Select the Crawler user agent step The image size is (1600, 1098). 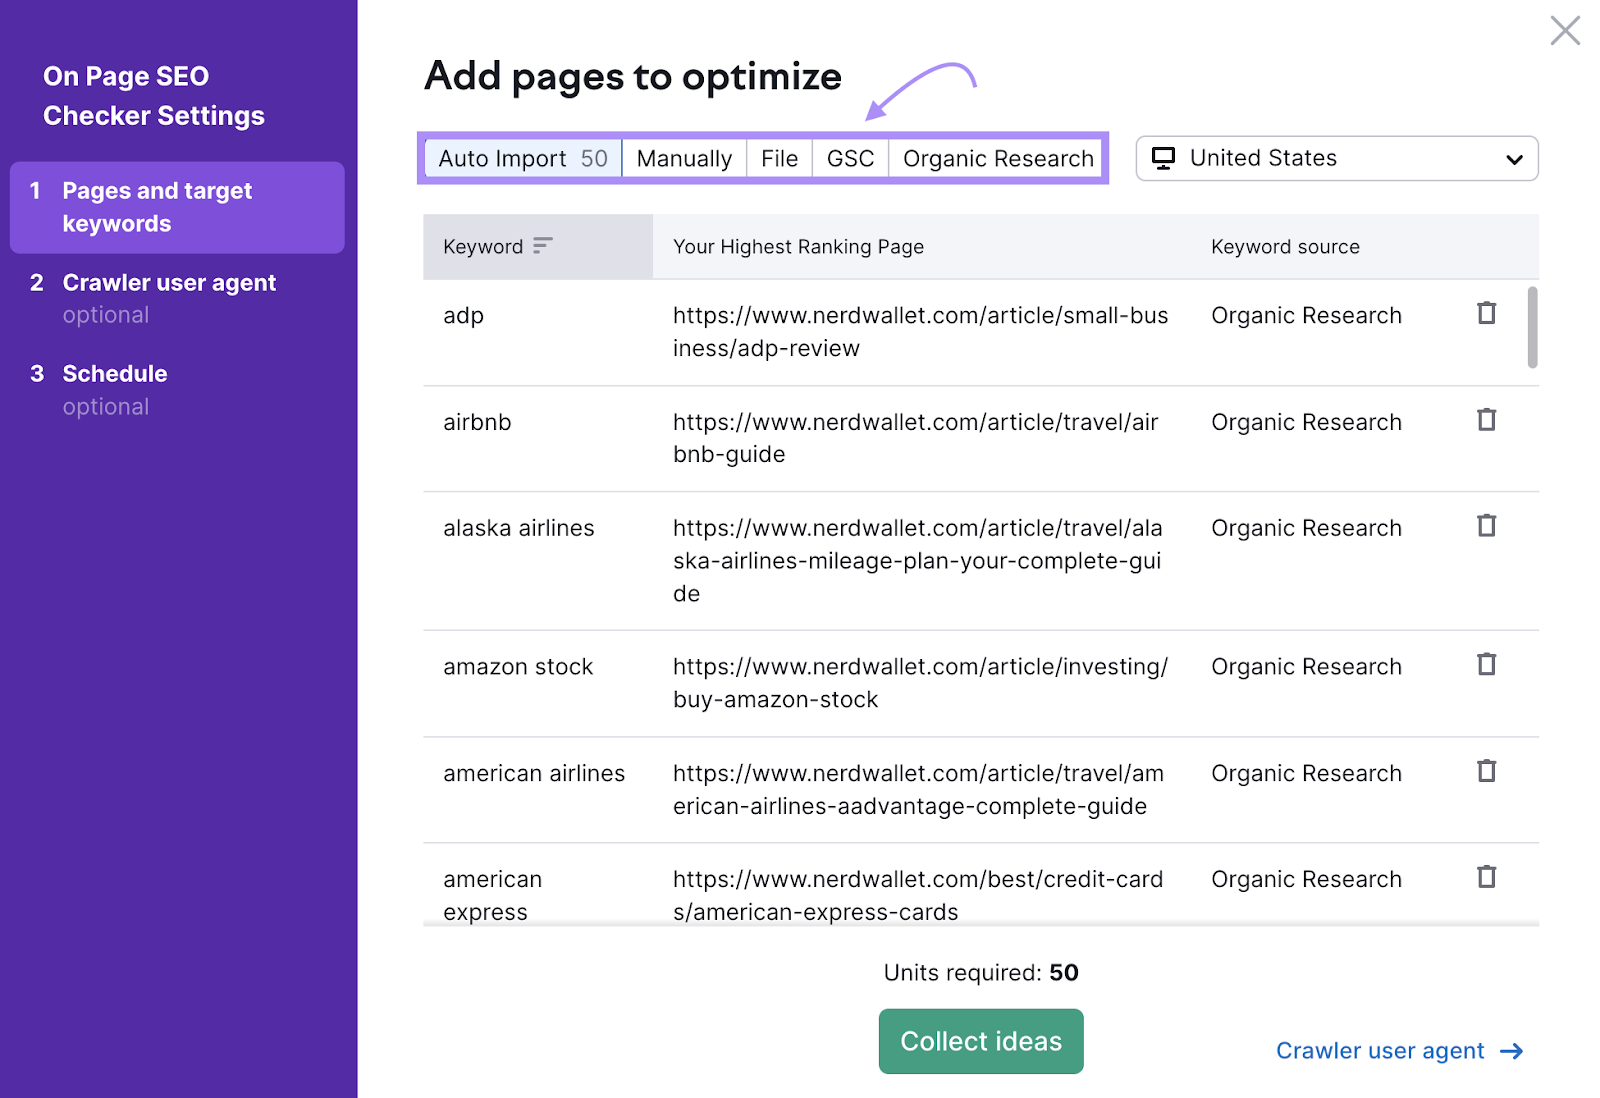(169, 282)
